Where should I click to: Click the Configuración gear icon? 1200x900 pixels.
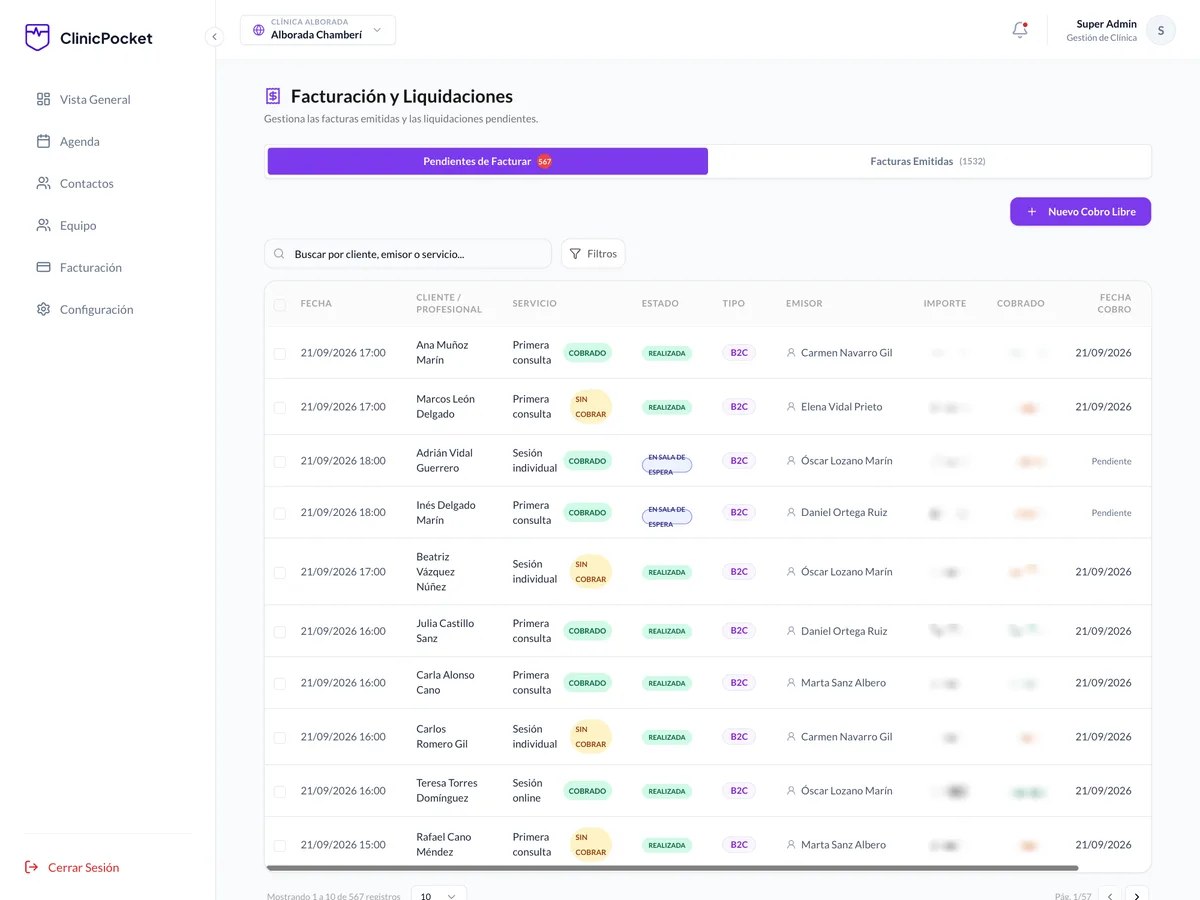point(43,309)
